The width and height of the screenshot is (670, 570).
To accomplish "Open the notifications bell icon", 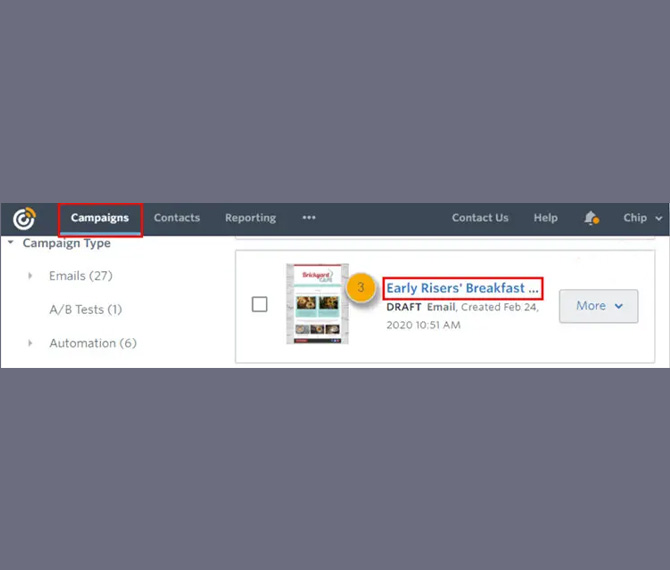I will (x=591, y=218).
